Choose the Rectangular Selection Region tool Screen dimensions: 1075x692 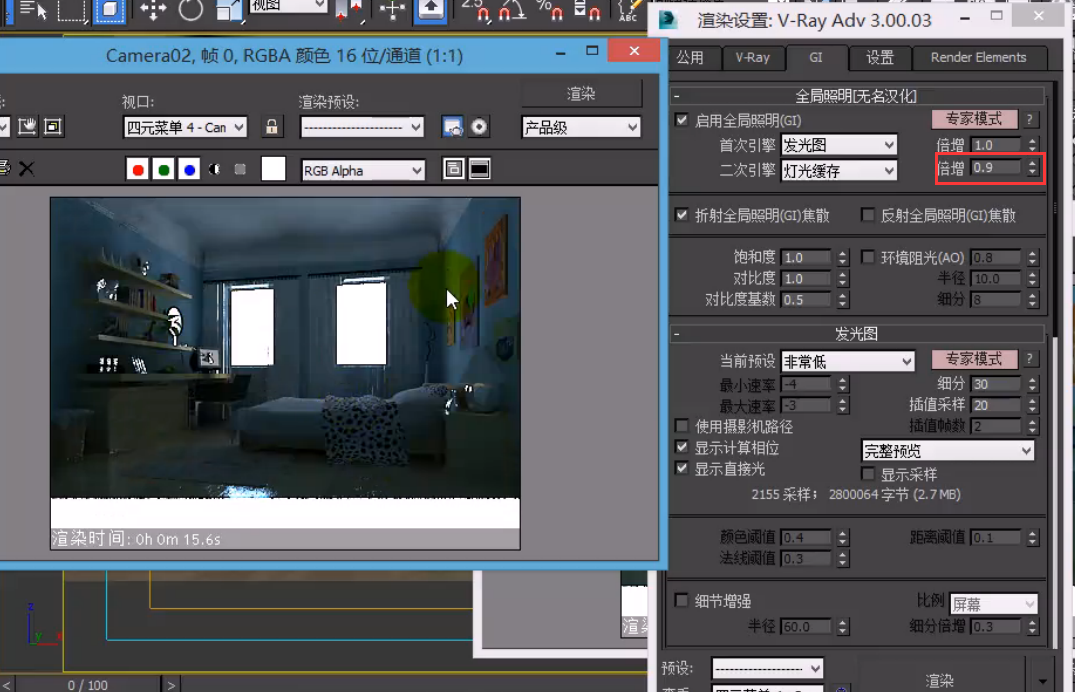click(x=71, y=10)
